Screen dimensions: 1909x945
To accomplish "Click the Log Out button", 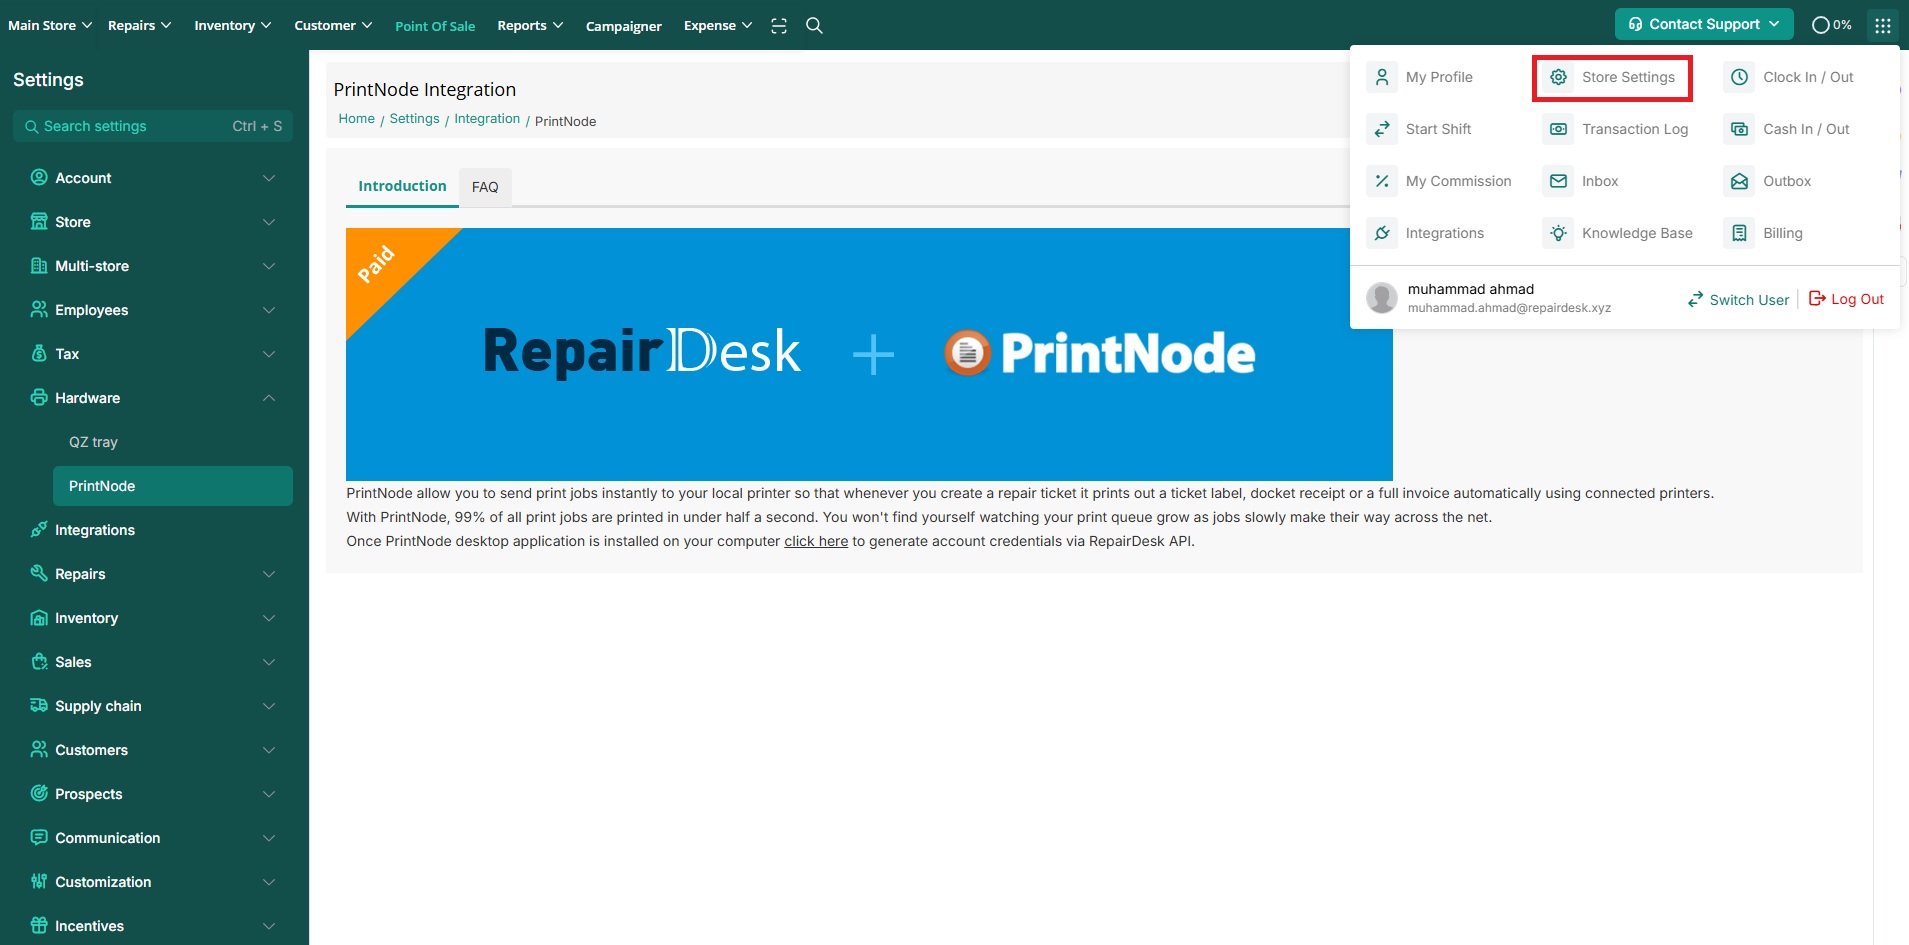I will tap(1846, 299).
